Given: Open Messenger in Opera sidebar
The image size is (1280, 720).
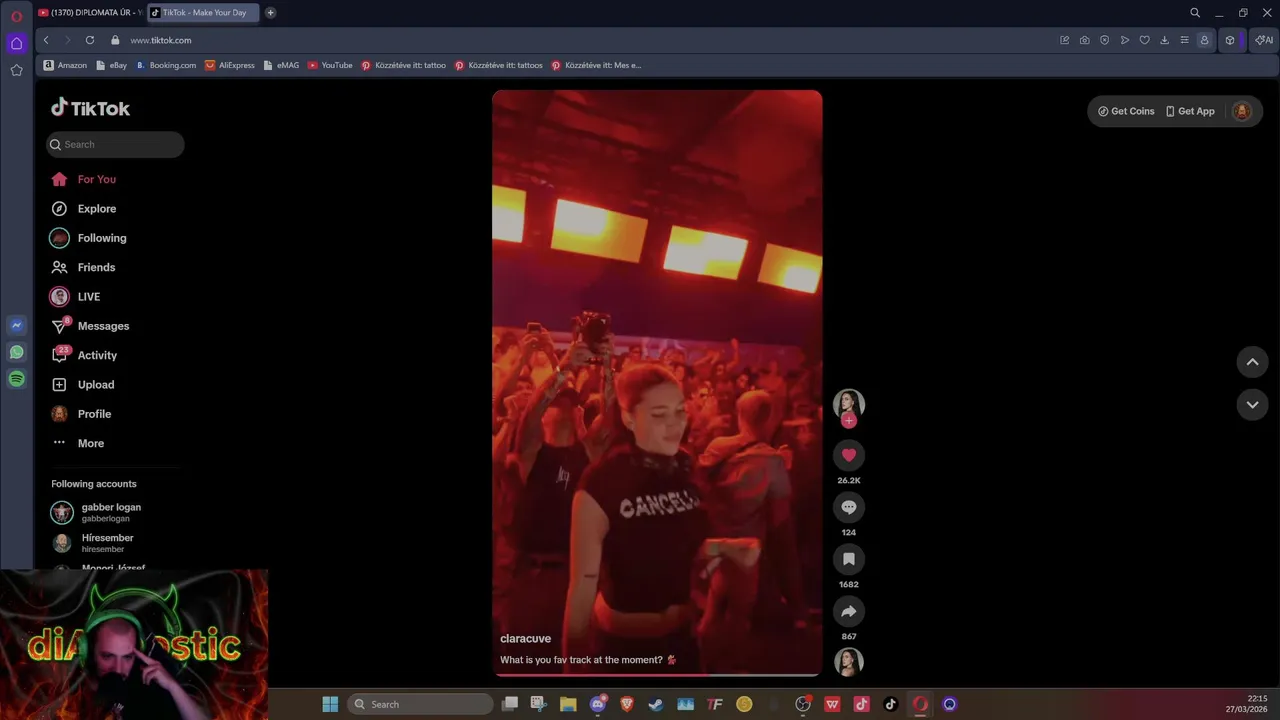Looking at the screenshot, I should (x=16, y=325).
